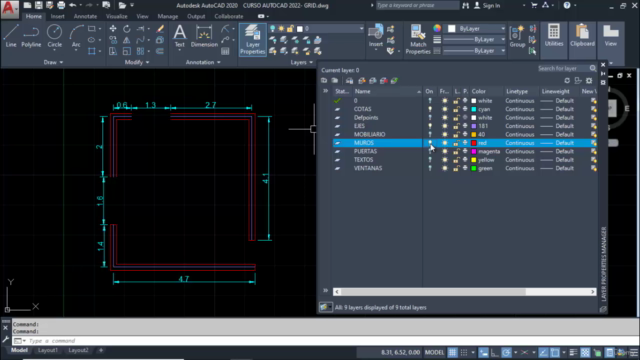Toggle MUROS layer On lightbulb
Screen dimensions: 640x360
click(x=430, y=143)
